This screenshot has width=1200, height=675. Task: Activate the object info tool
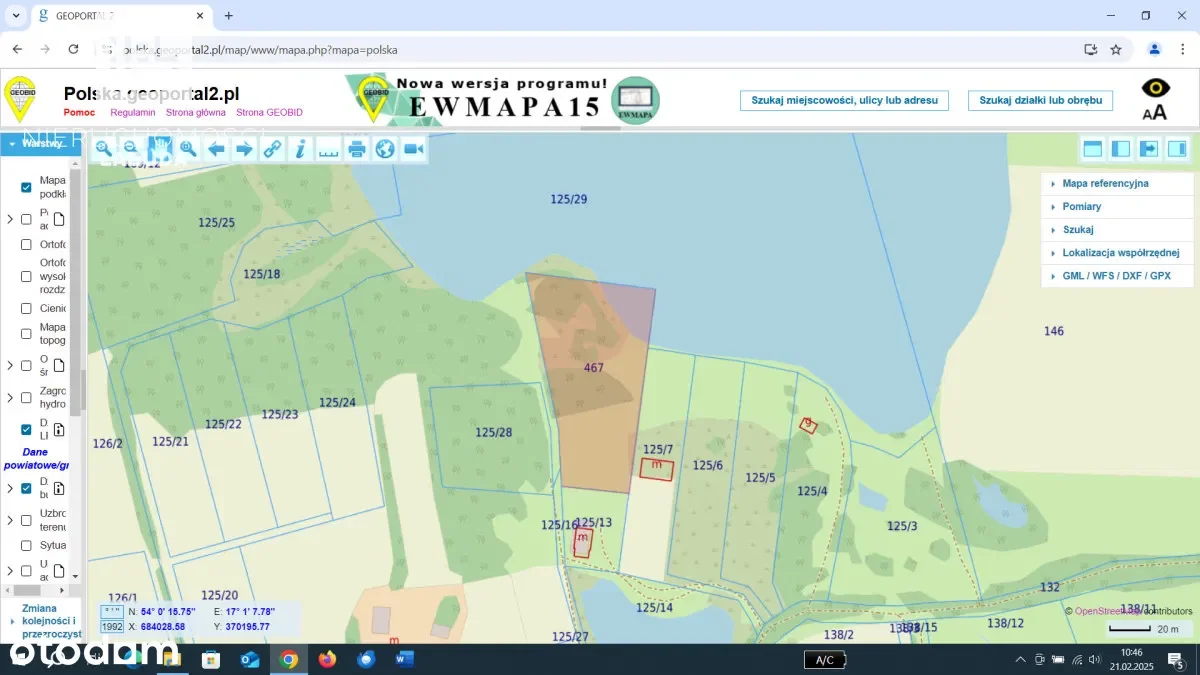(300, 149)
